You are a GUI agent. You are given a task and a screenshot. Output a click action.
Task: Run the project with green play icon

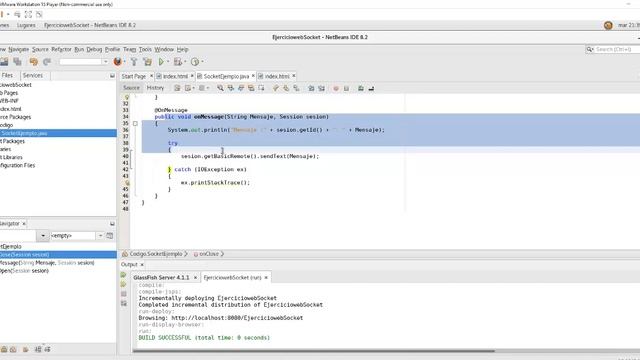point(161,62)
